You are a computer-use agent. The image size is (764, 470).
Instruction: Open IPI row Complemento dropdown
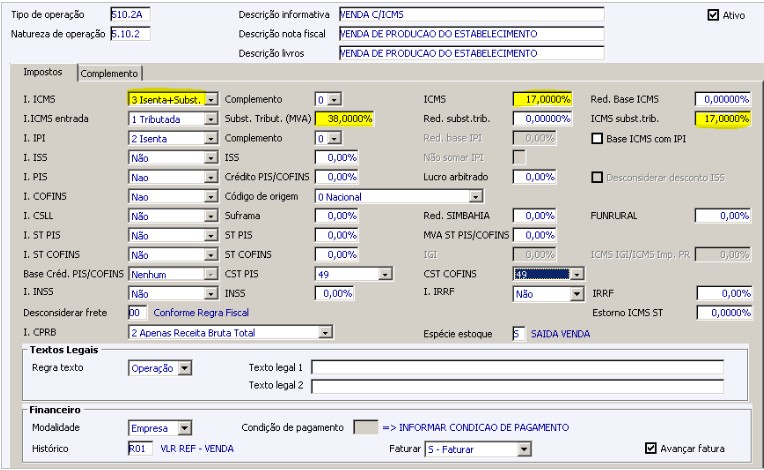pos(334,139)
